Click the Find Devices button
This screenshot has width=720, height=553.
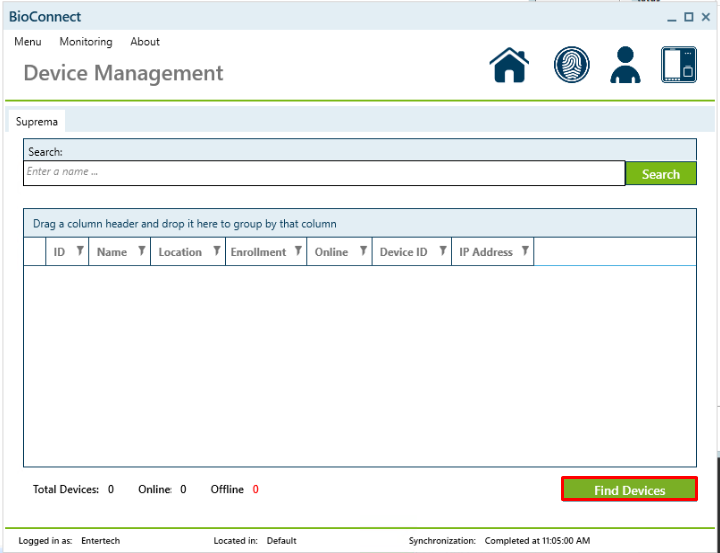pos(629,490)
